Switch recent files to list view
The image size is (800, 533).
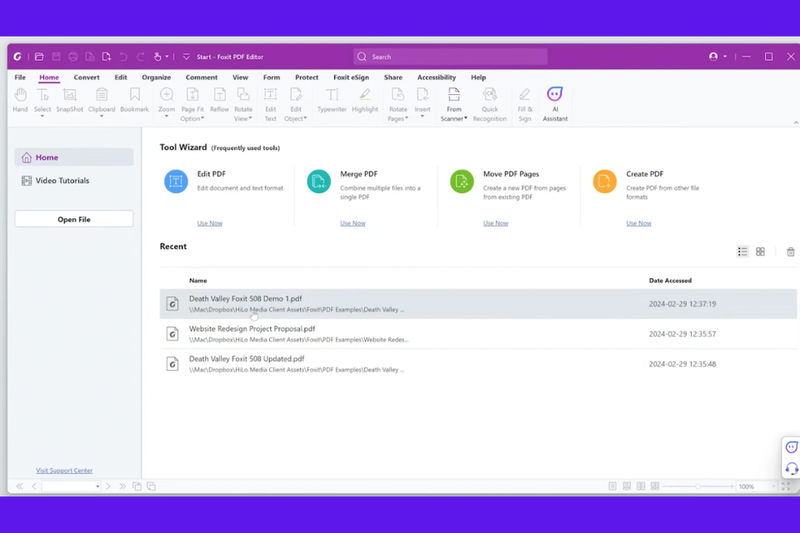[742, 251]
